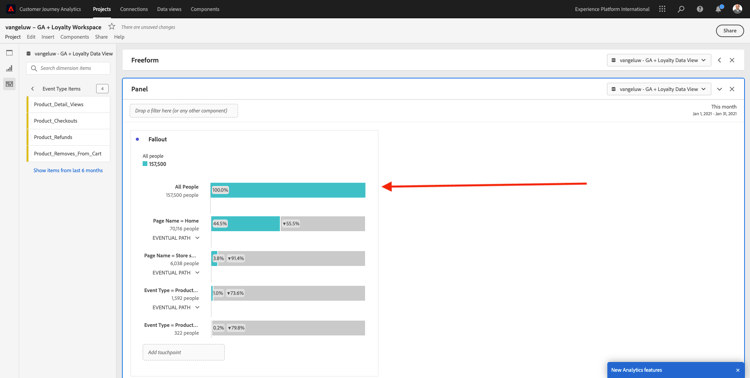The height and width of the screenshot is (378, 750).
Task: Open the Panel data view dropdown
Action: [x=659, y=89]
